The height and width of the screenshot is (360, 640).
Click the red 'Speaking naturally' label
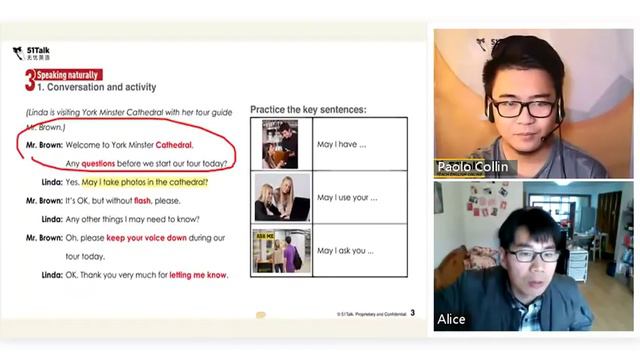point(68,75)
